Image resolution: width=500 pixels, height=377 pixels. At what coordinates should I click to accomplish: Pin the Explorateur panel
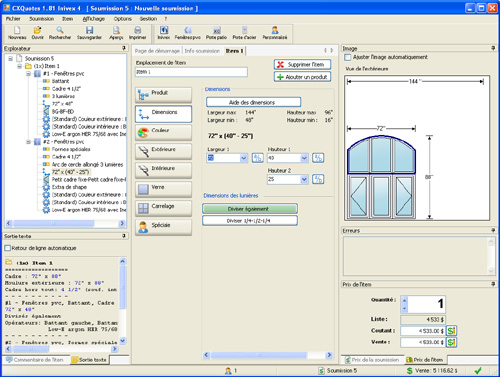[124, 48]
